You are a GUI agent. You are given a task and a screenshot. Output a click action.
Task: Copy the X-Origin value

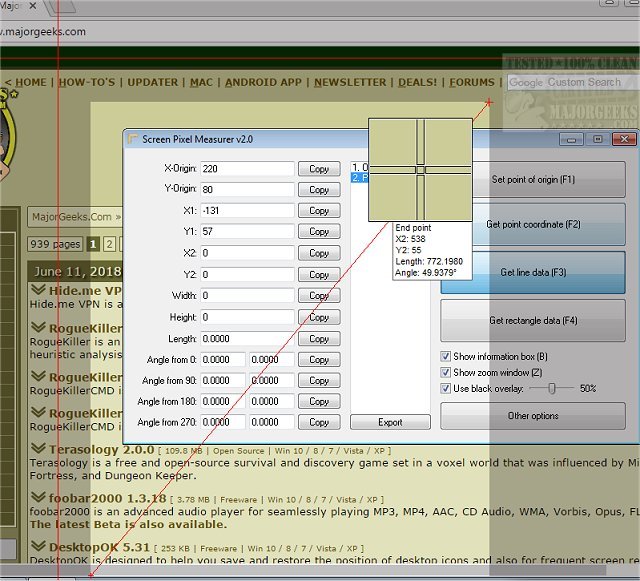(319, 169)
